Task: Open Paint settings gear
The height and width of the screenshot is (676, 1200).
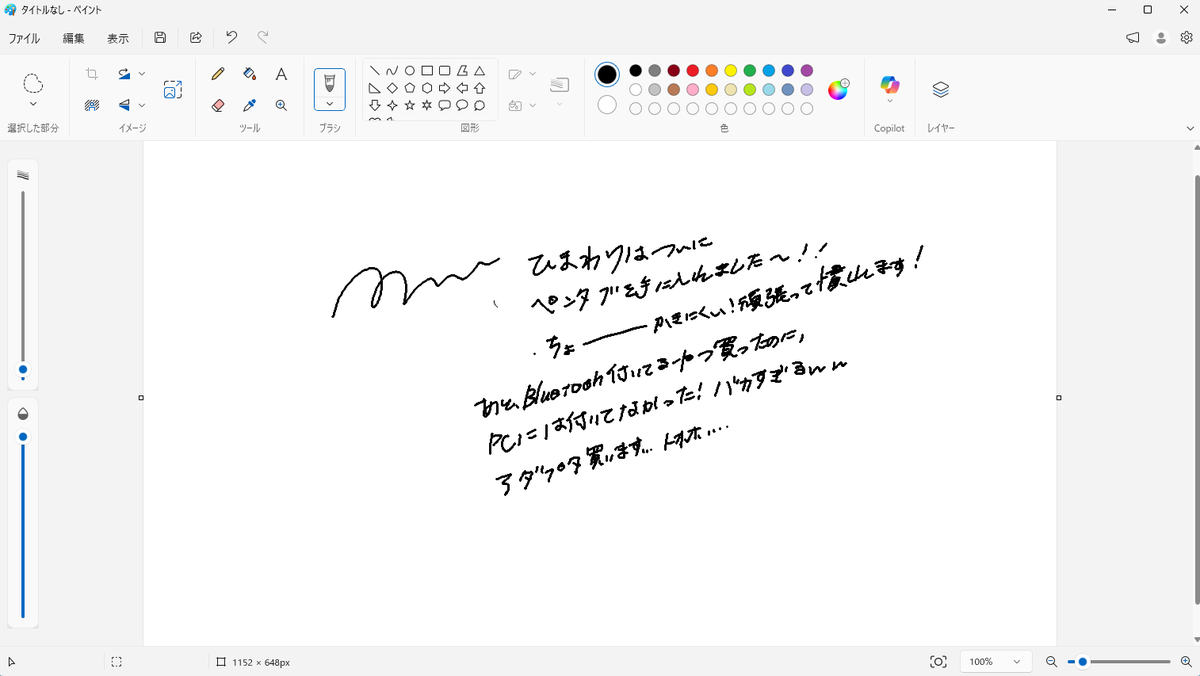Action: tap(1186, 37)
